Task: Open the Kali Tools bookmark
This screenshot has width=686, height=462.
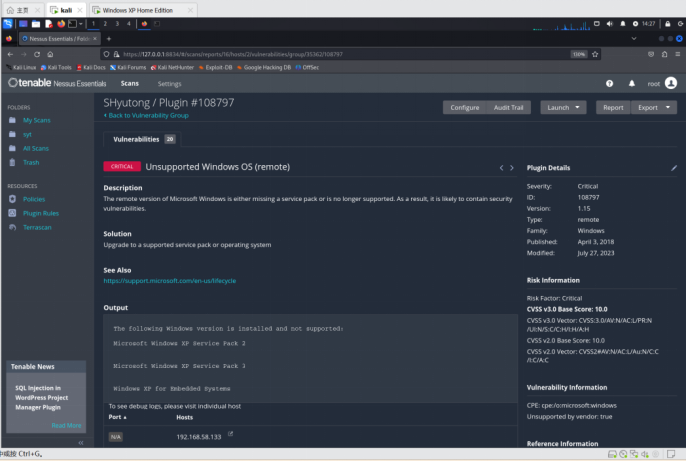Action: pyautogui.click(x=56, y=67)
